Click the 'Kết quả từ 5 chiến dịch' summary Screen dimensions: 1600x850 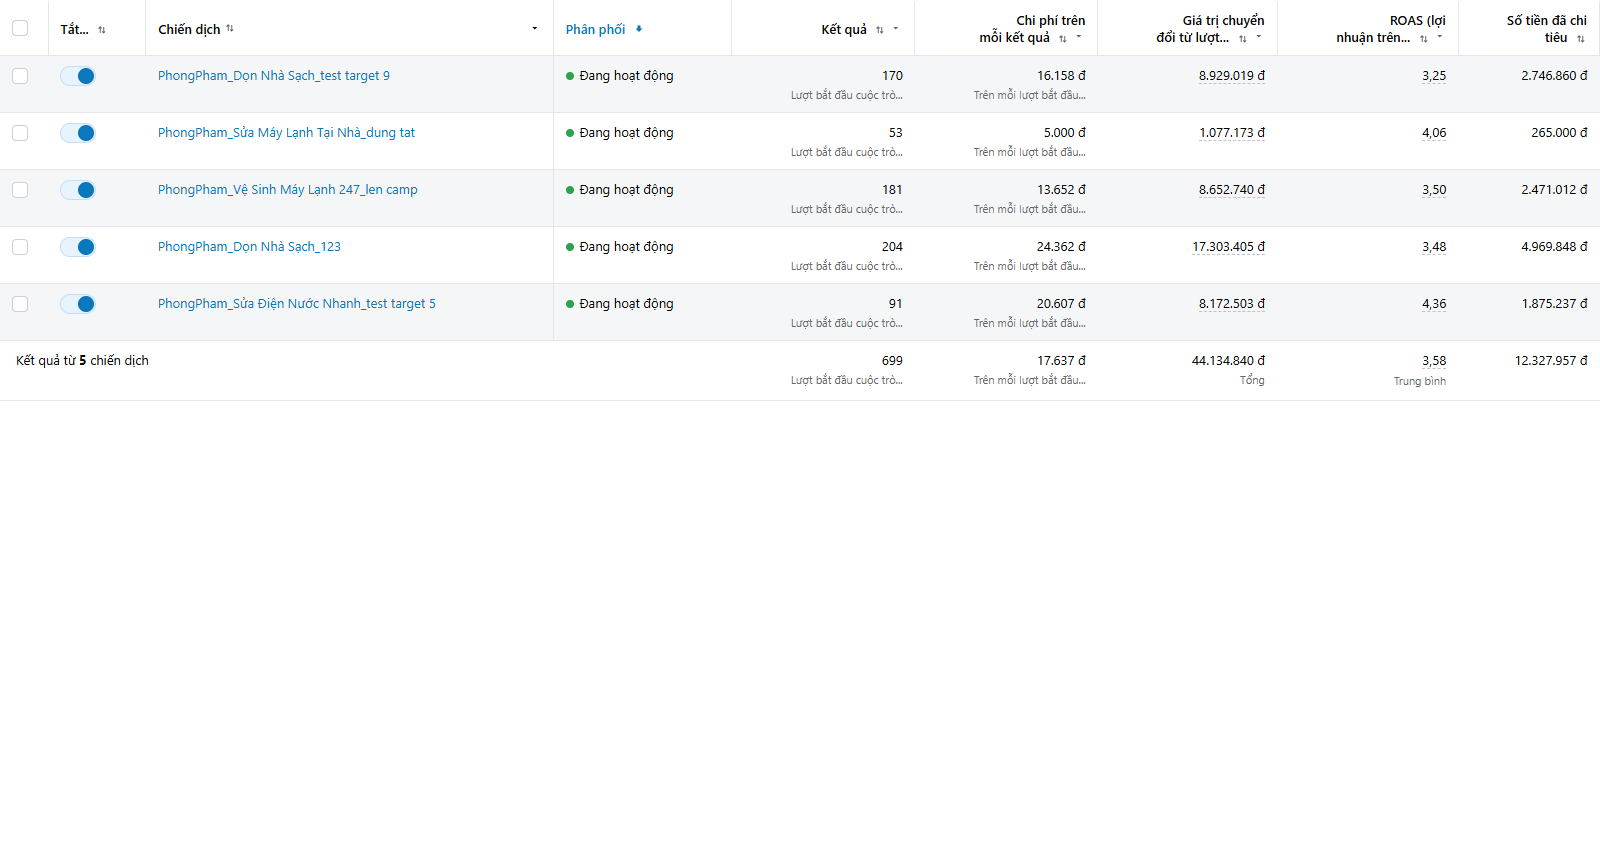[x=82, y=361]
